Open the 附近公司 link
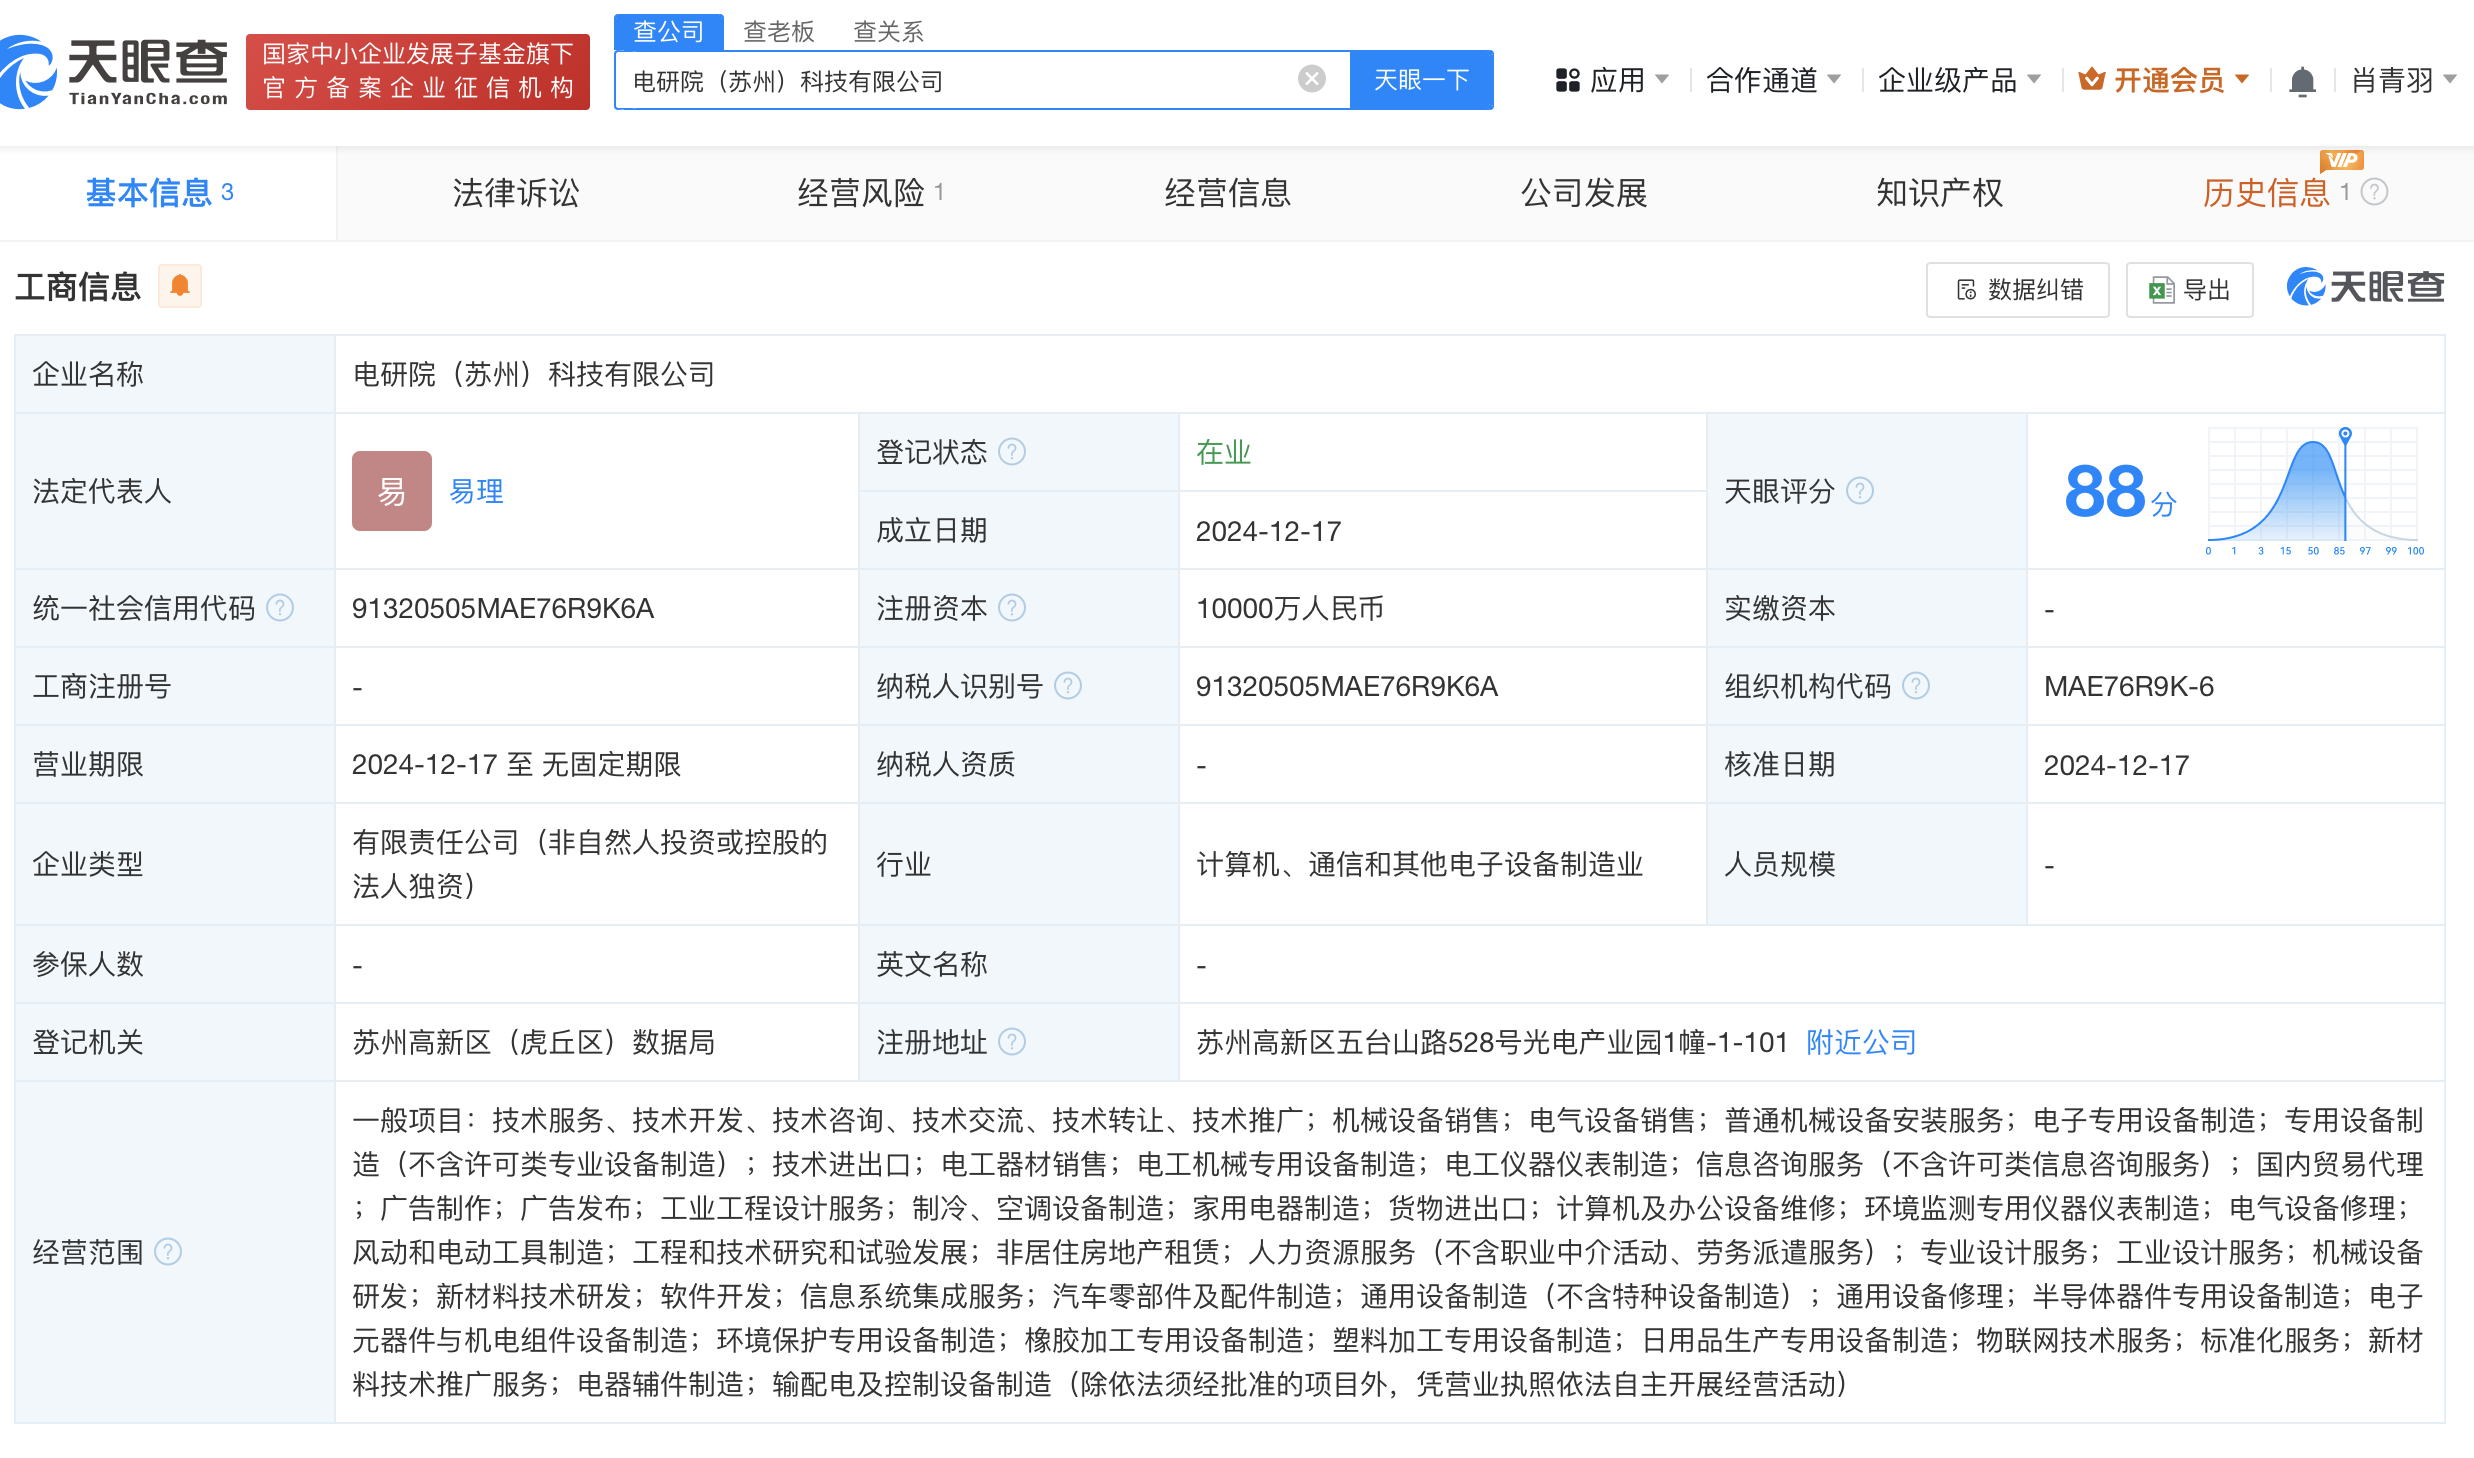 click(x=1860, y=1042)
